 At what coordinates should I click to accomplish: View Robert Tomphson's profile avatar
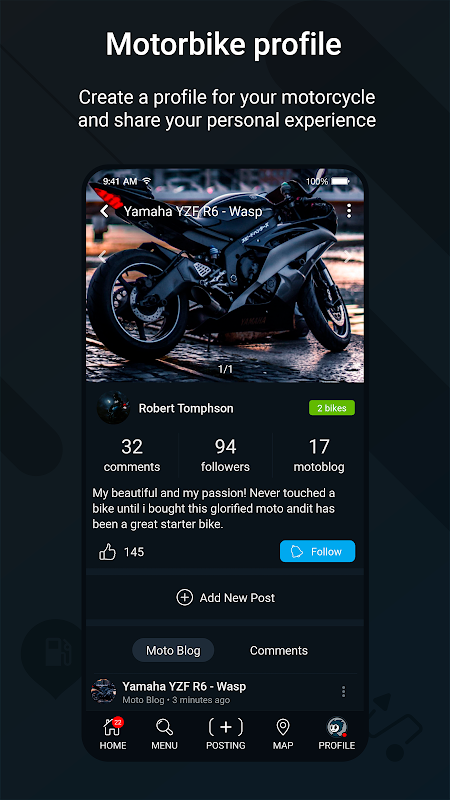[113, 408]
